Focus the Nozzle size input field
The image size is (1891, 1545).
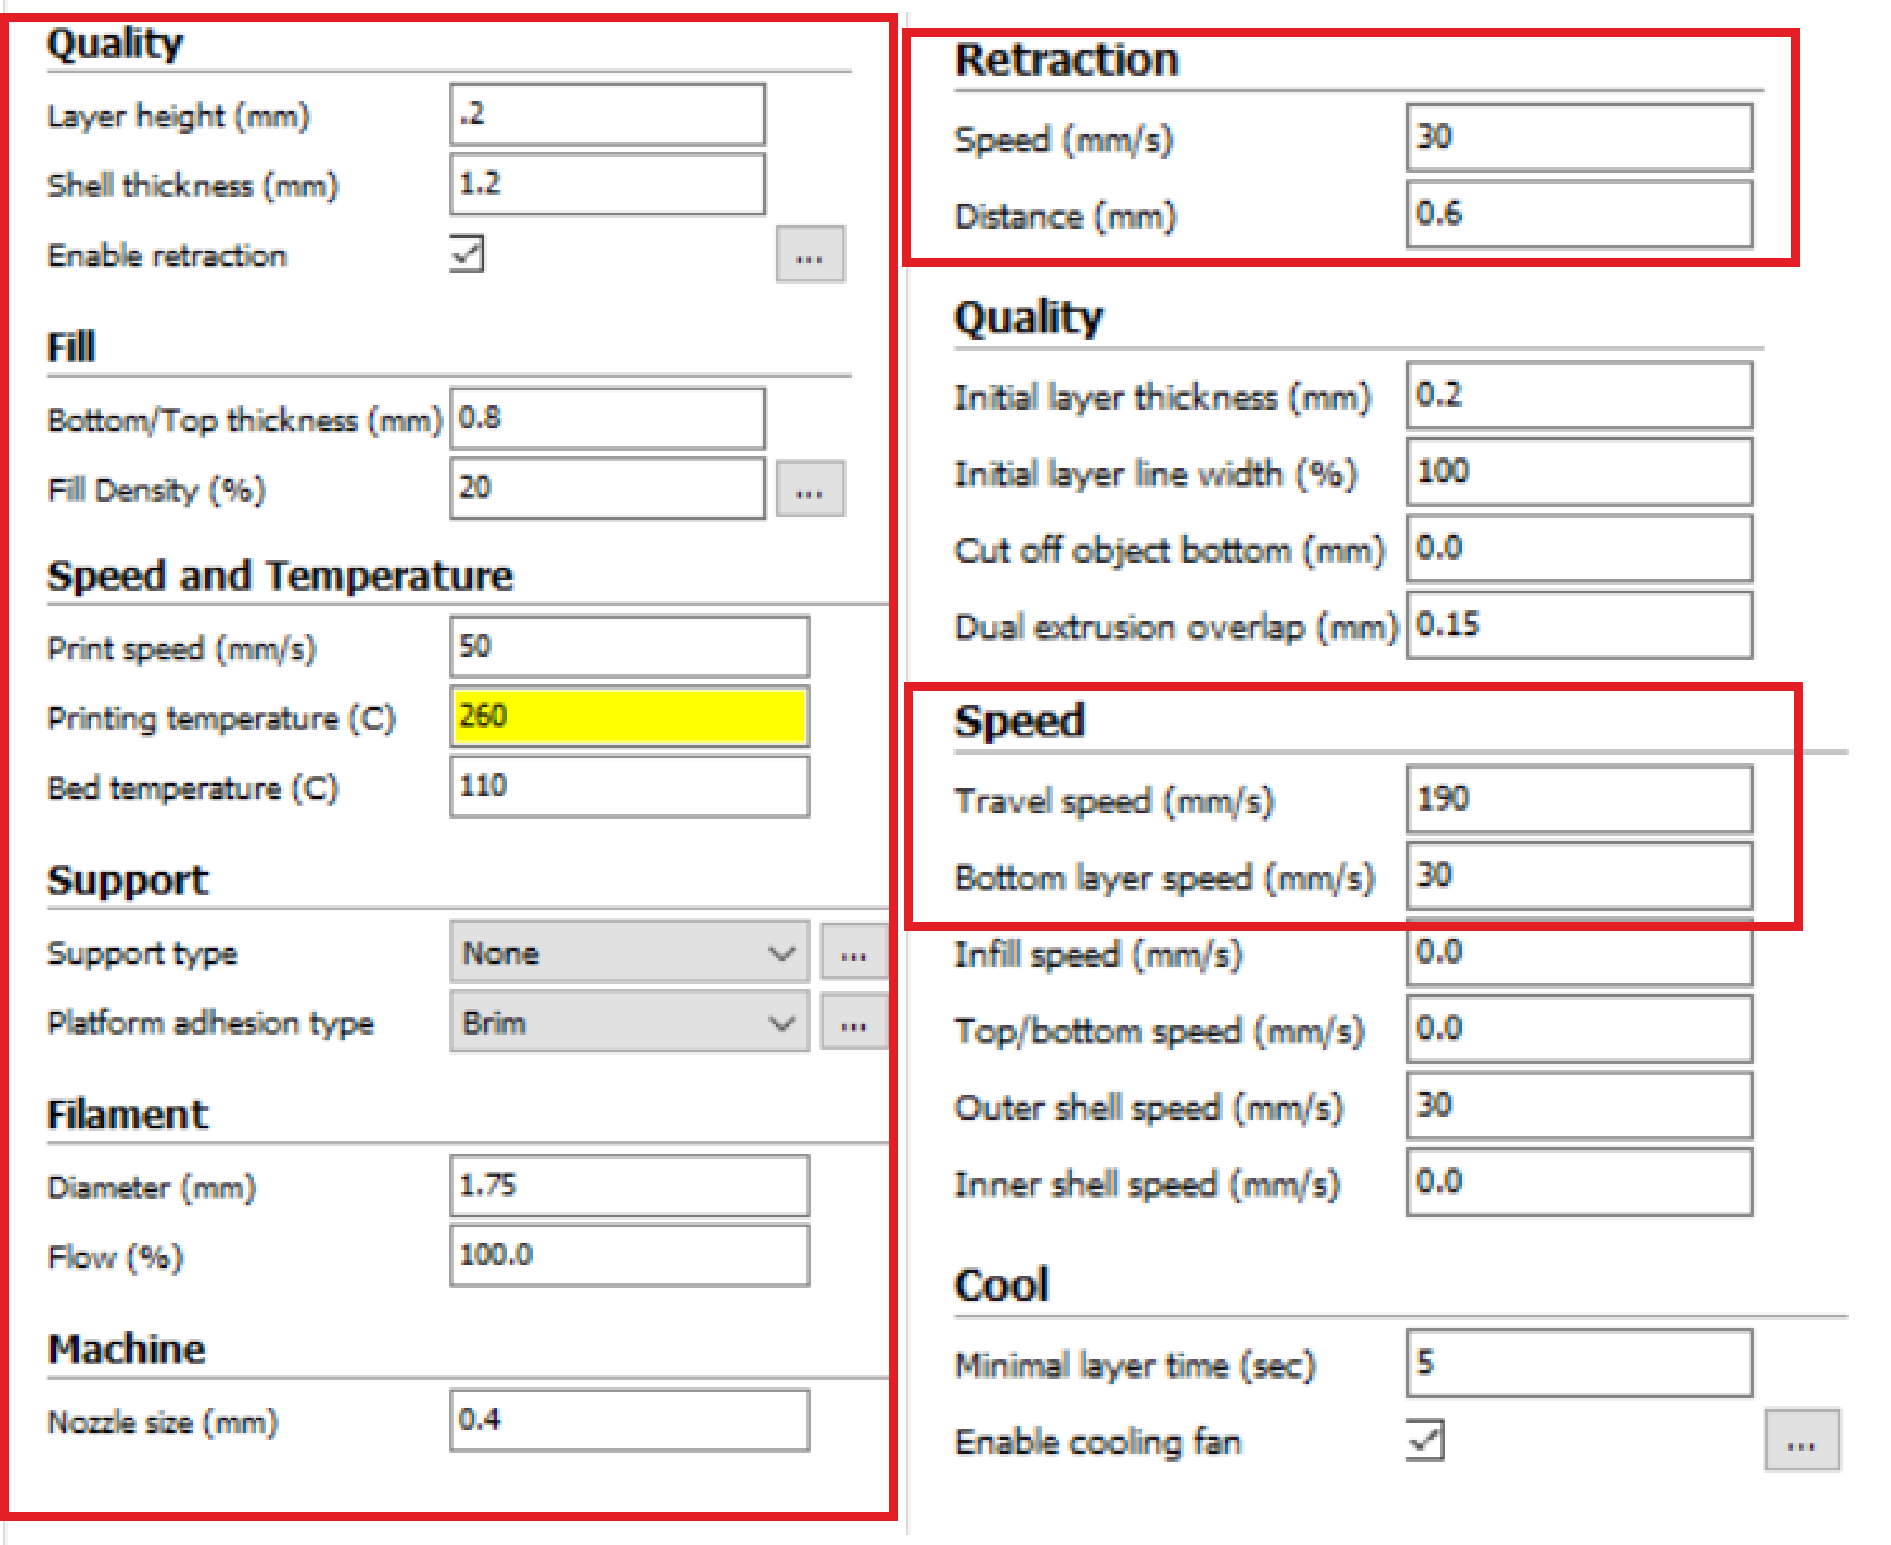coord(629,1420)
